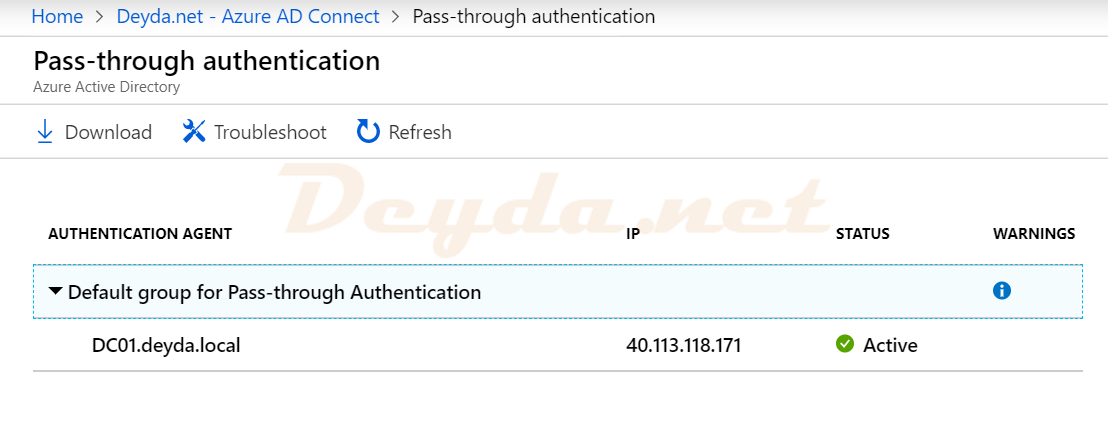Click the Download arrow icon

[x=45, y=132]
